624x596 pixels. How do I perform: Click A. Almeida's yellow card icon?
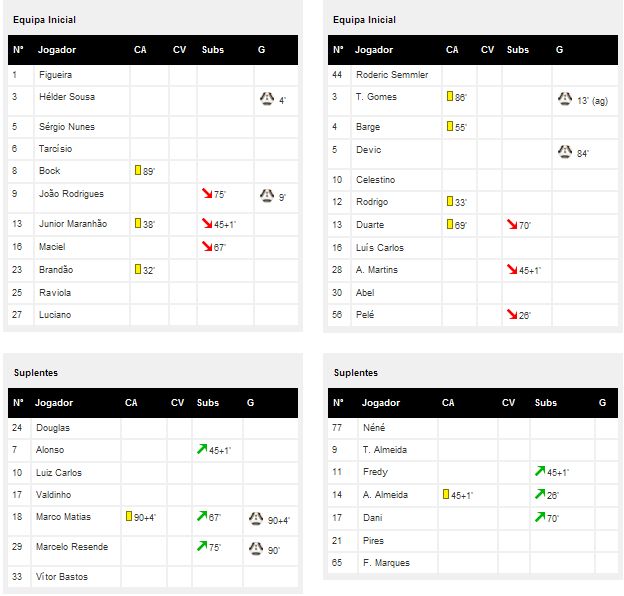[446, 494]
